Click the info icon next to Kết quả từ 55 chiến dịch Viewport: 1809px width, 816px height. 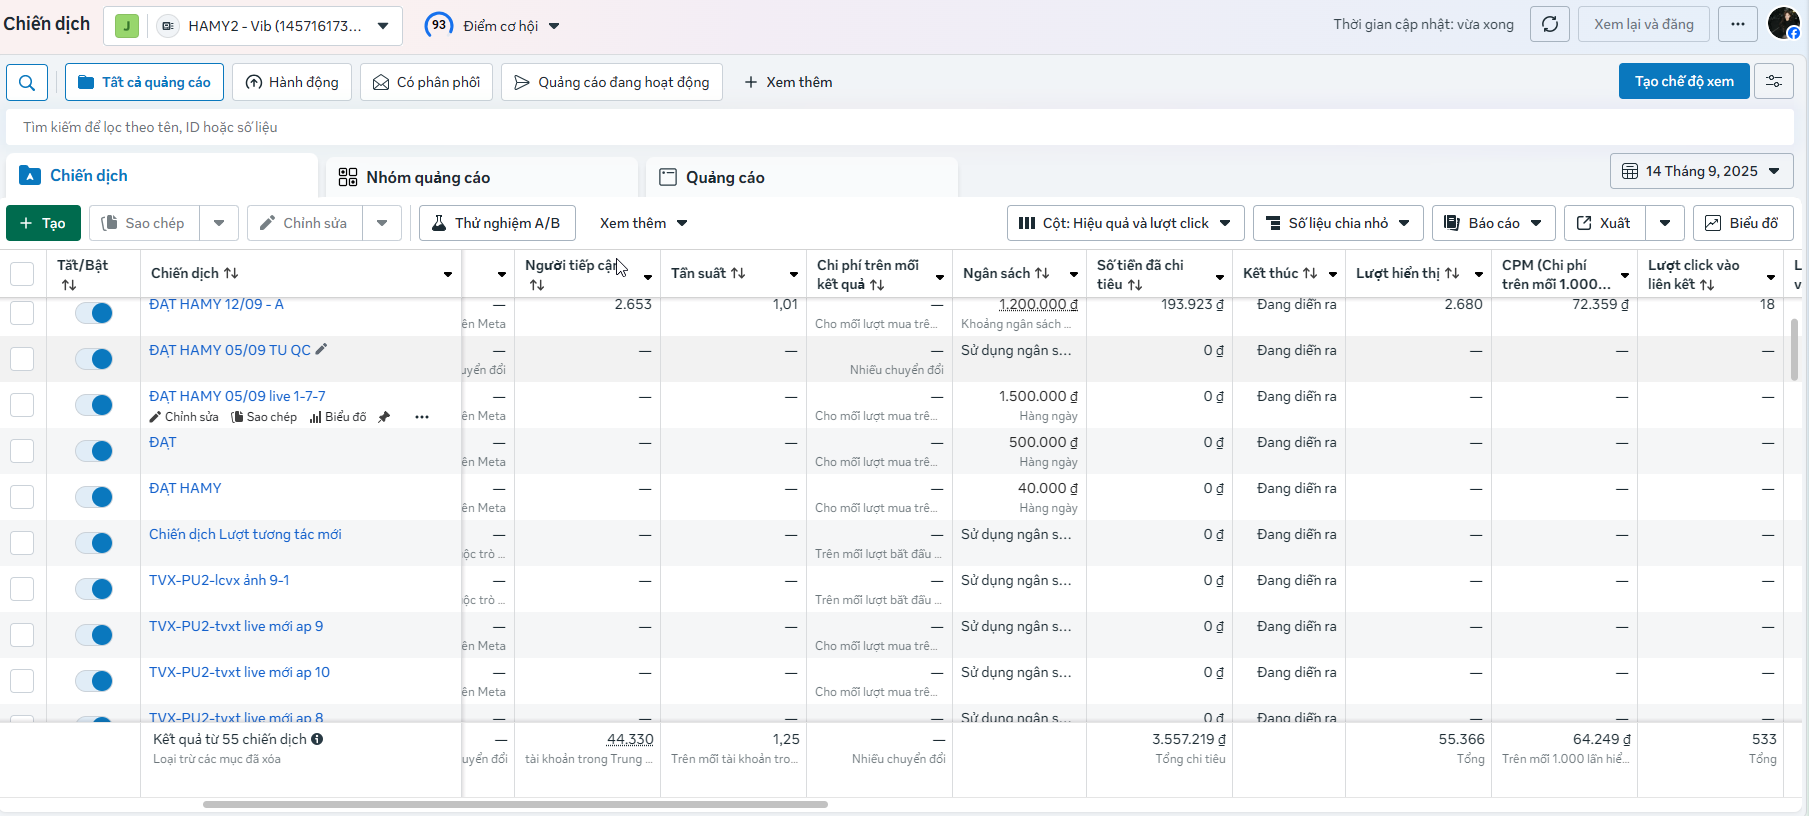(x=317, y=739)
